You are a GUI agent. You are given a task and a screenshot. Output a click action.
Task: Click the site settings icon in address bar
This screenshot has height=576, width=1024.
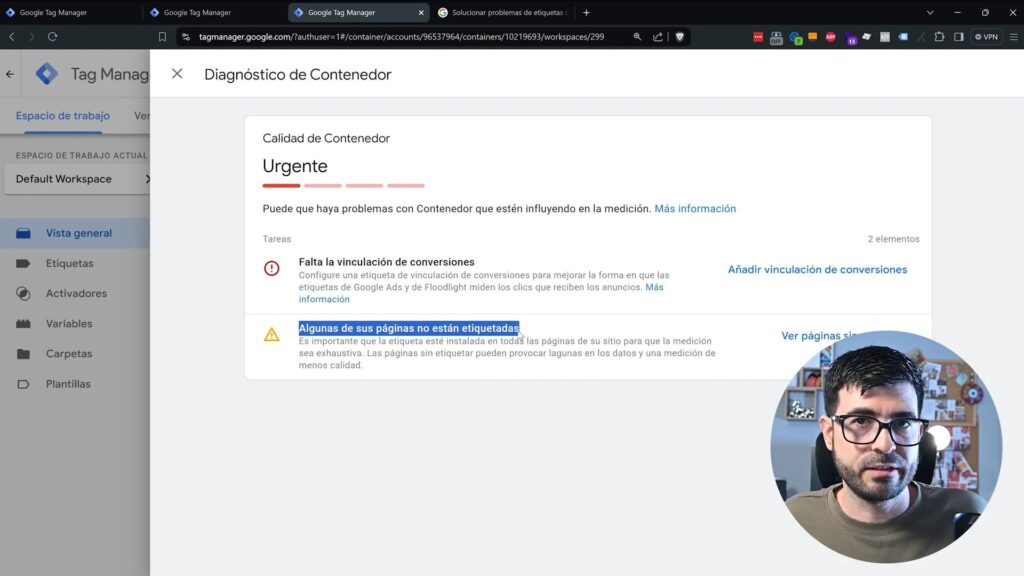pyautogui.click(x=186, y=37)
